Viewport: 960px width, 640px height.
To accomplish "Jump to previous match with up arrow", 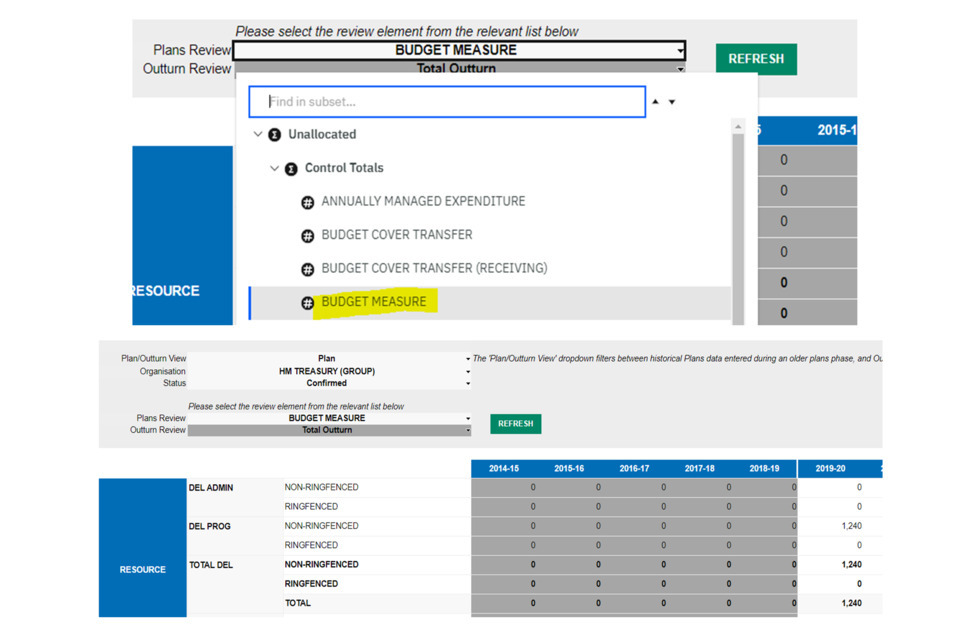I will (x=656, y=102).
